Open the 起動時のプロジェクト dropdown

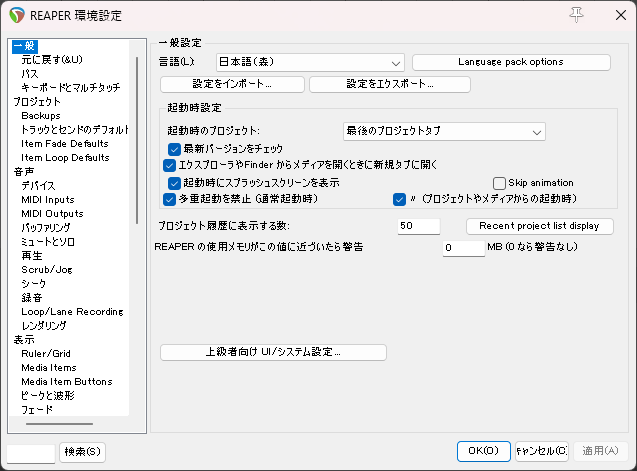point(444,132)
